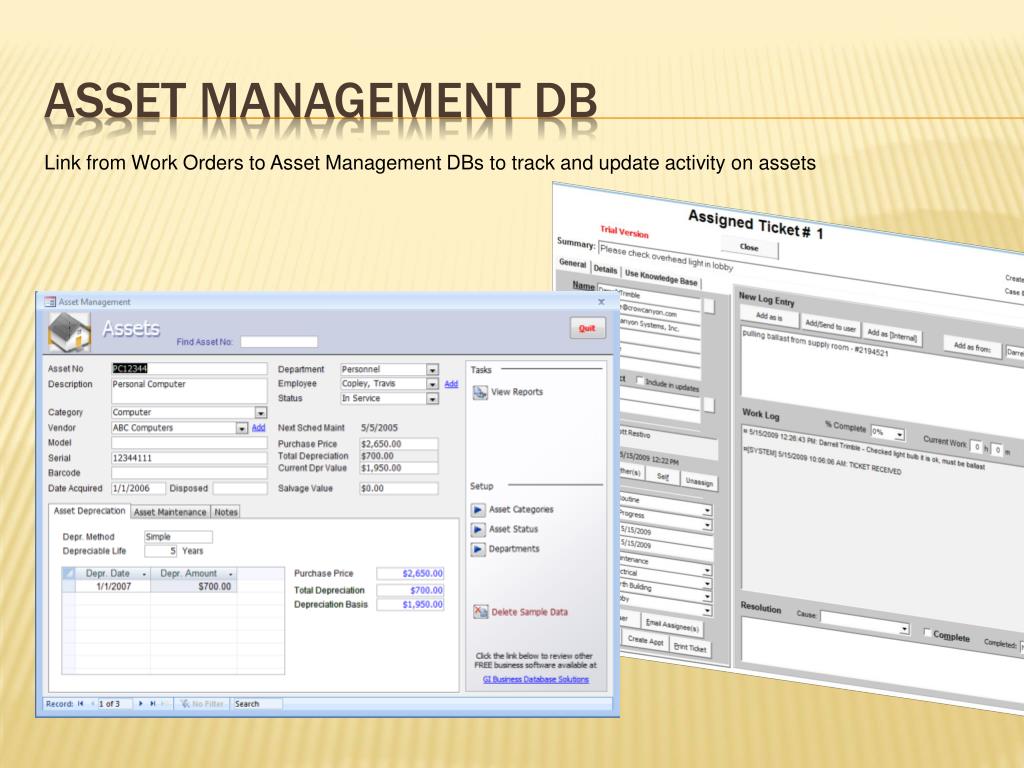Click Date Acquired field showing 1/1/2006
This screenshot has width=1024, height=768.
tap(138, 488)
